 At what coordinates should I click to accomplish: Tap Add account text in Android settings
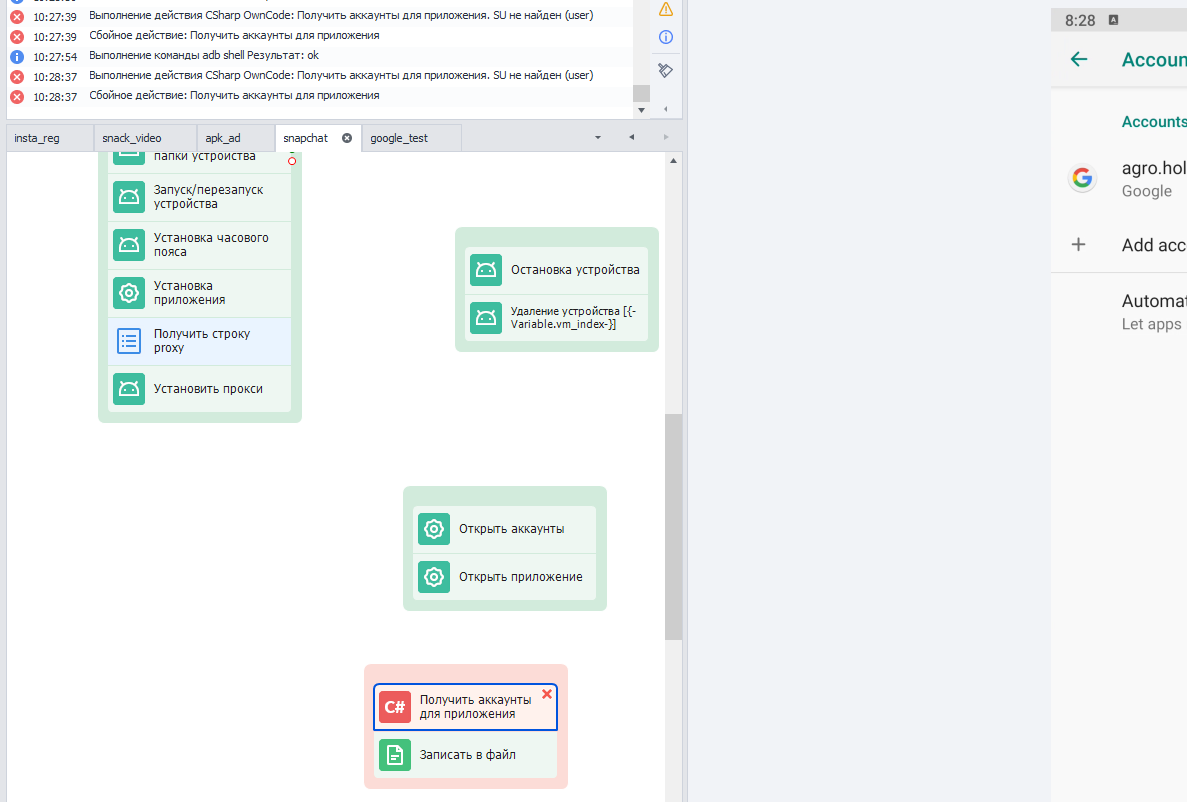[1154, 245]
